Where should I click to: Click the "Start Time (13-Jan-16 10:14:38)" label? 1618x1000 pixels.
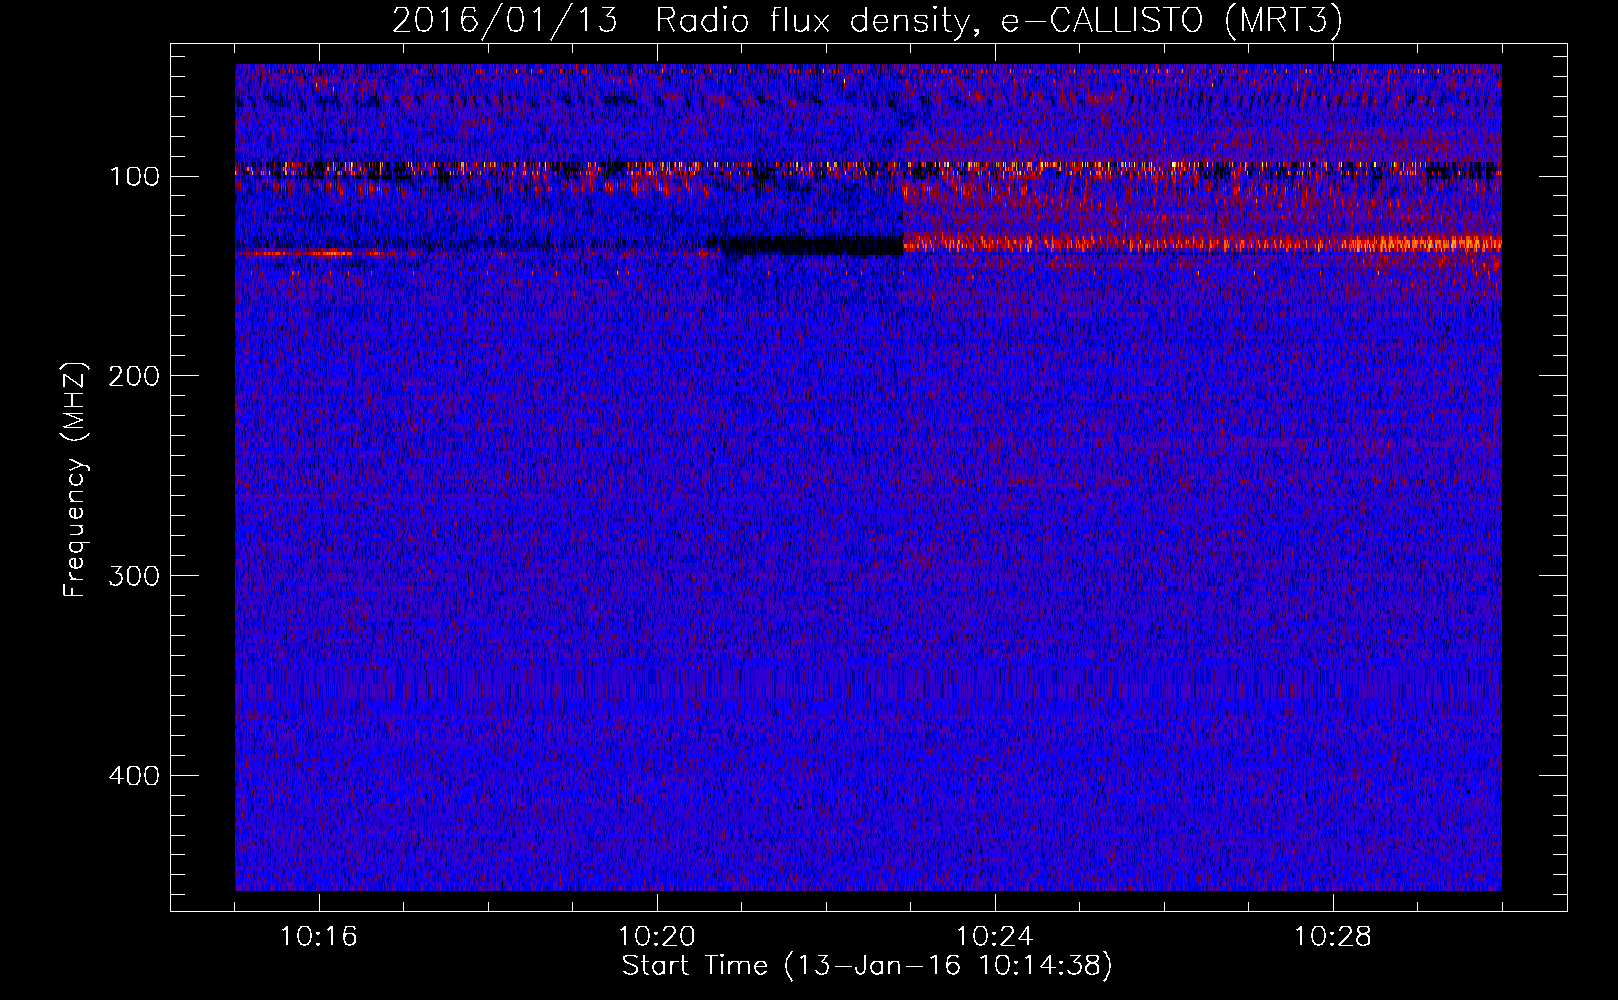tap(867, 966)
